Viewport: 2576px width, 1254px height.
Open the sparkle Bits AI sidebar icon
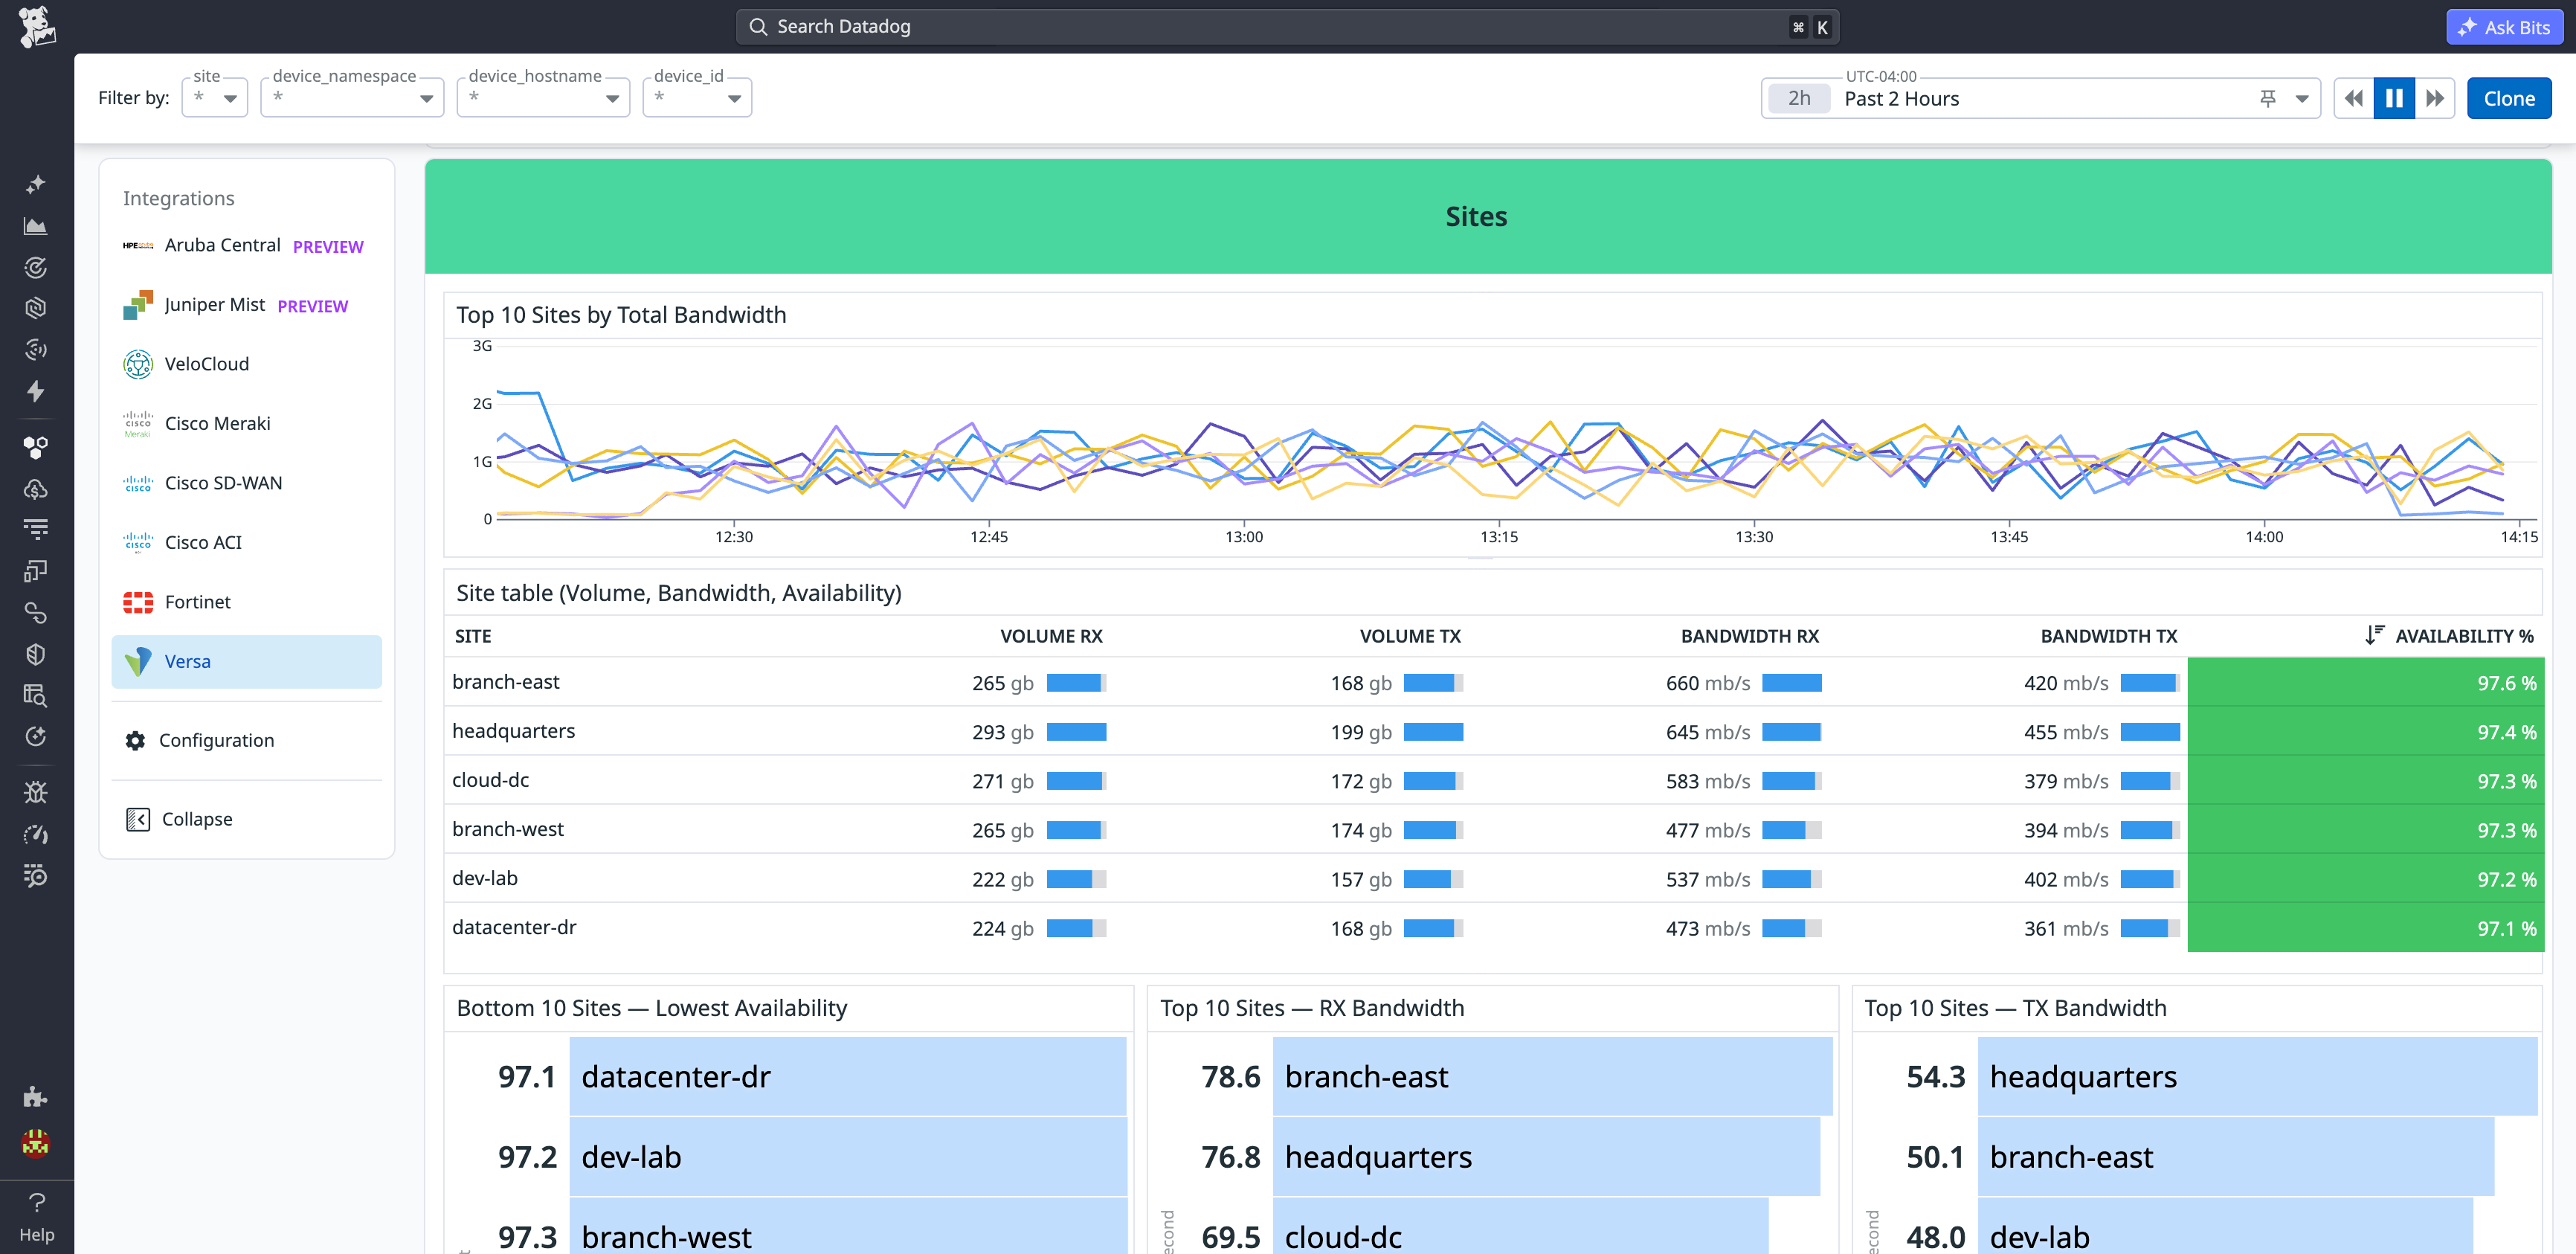(36, 184)
